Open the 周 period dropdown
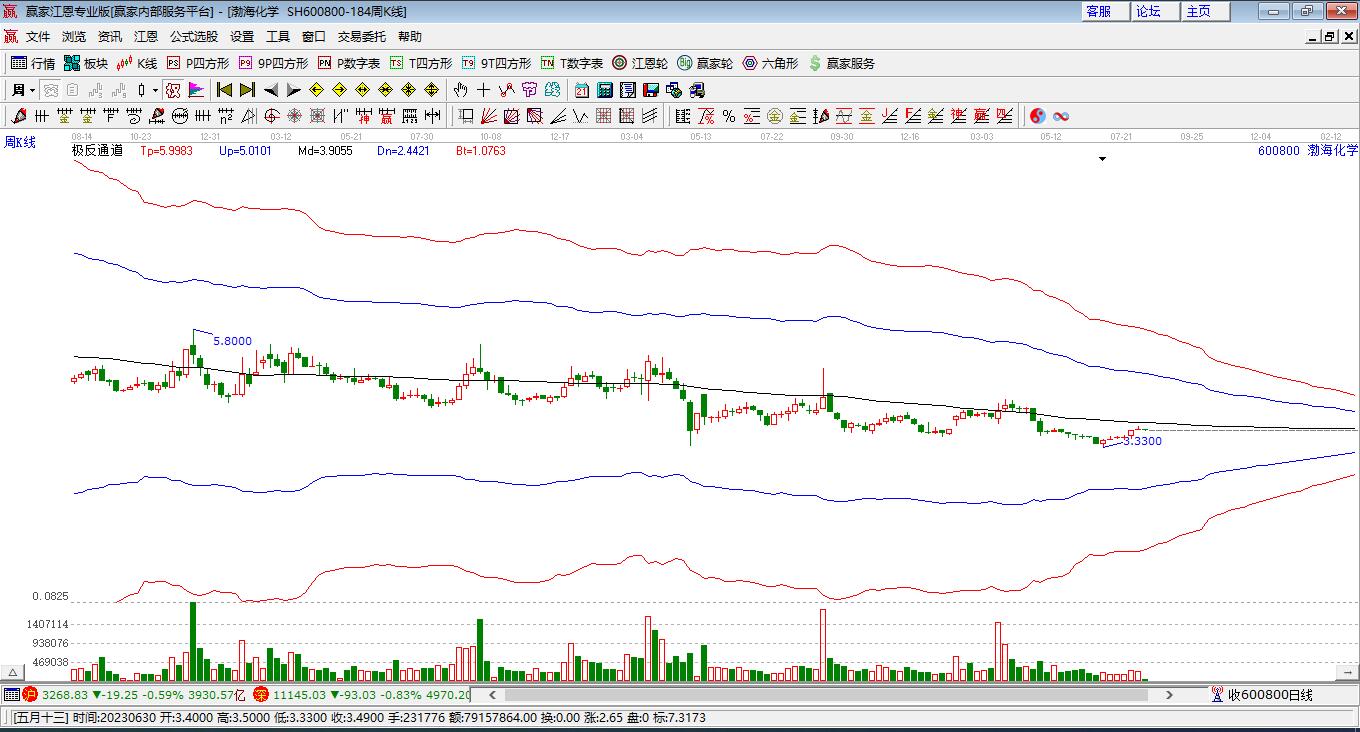Viewport: 1360px width, 732px height. 23,90
